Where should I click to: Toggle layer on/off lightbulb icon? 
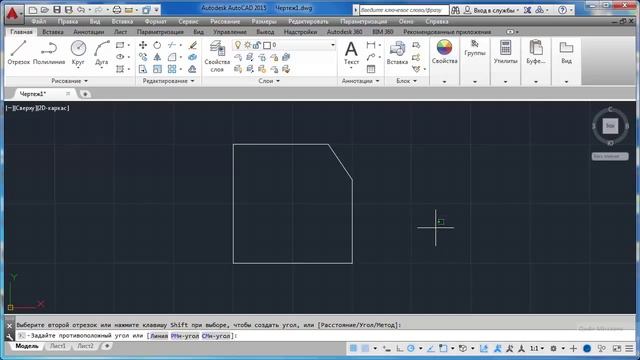click(238, 45)
